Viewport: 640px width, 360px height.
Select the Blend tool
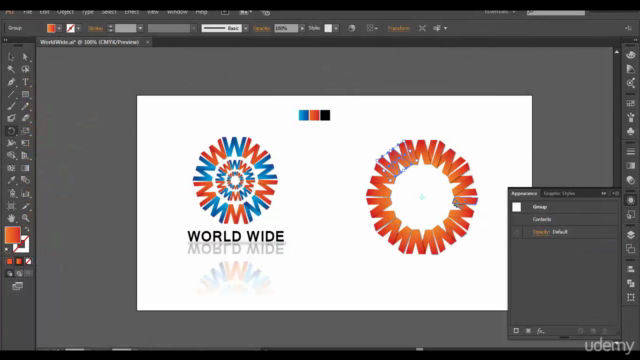click(x=25, y=180)
